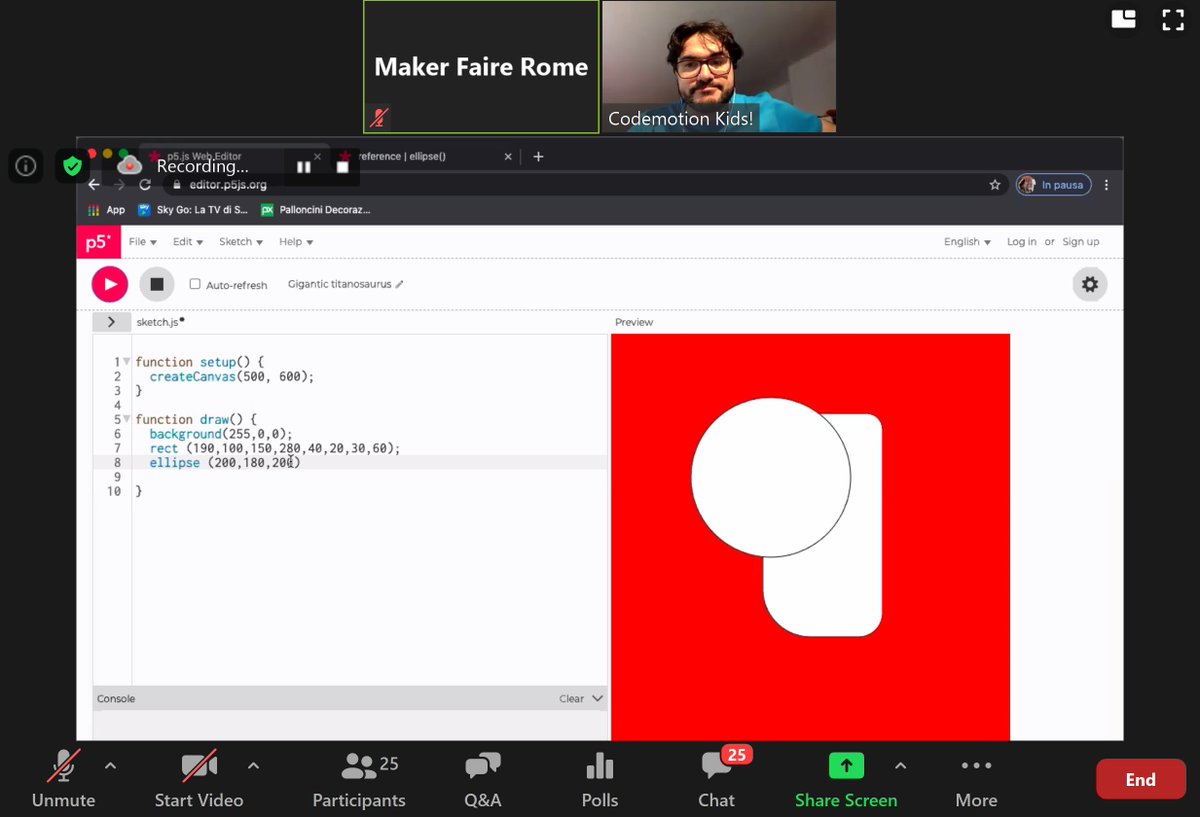The height and width of the screenshot is (817, 1200).
Task: Stop the sketch with the stop button
Action: (x=157, y=284)
